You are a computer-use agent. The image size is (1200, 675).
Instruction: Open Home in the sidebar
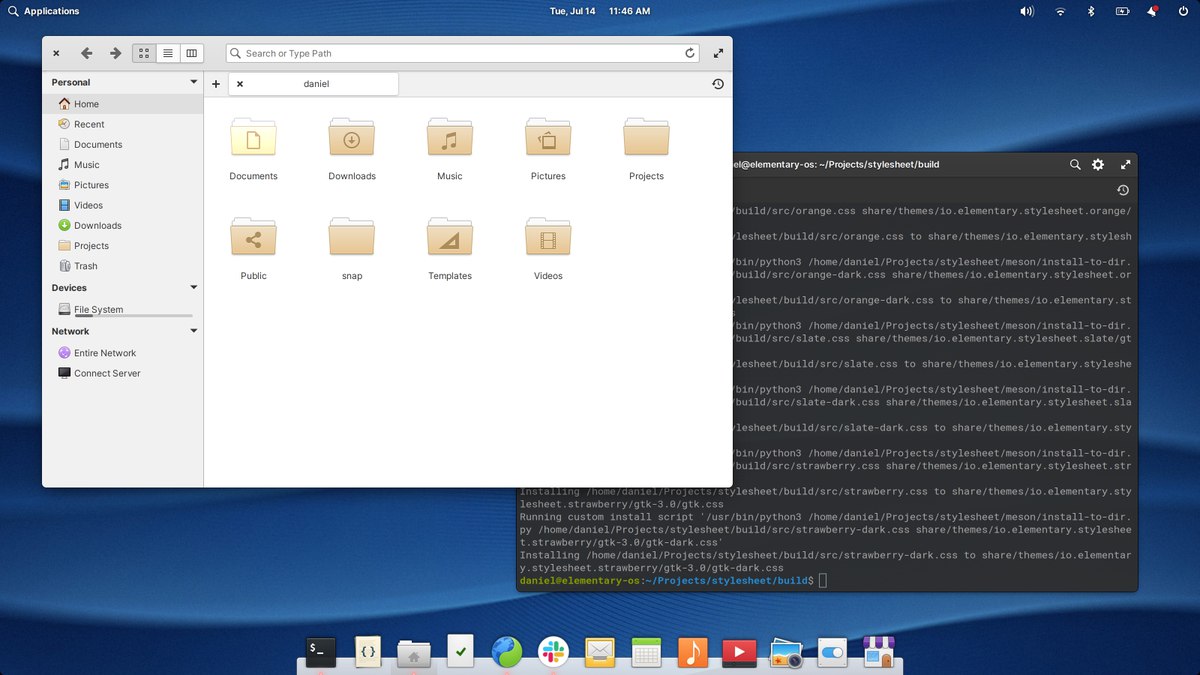pos(123,104)
